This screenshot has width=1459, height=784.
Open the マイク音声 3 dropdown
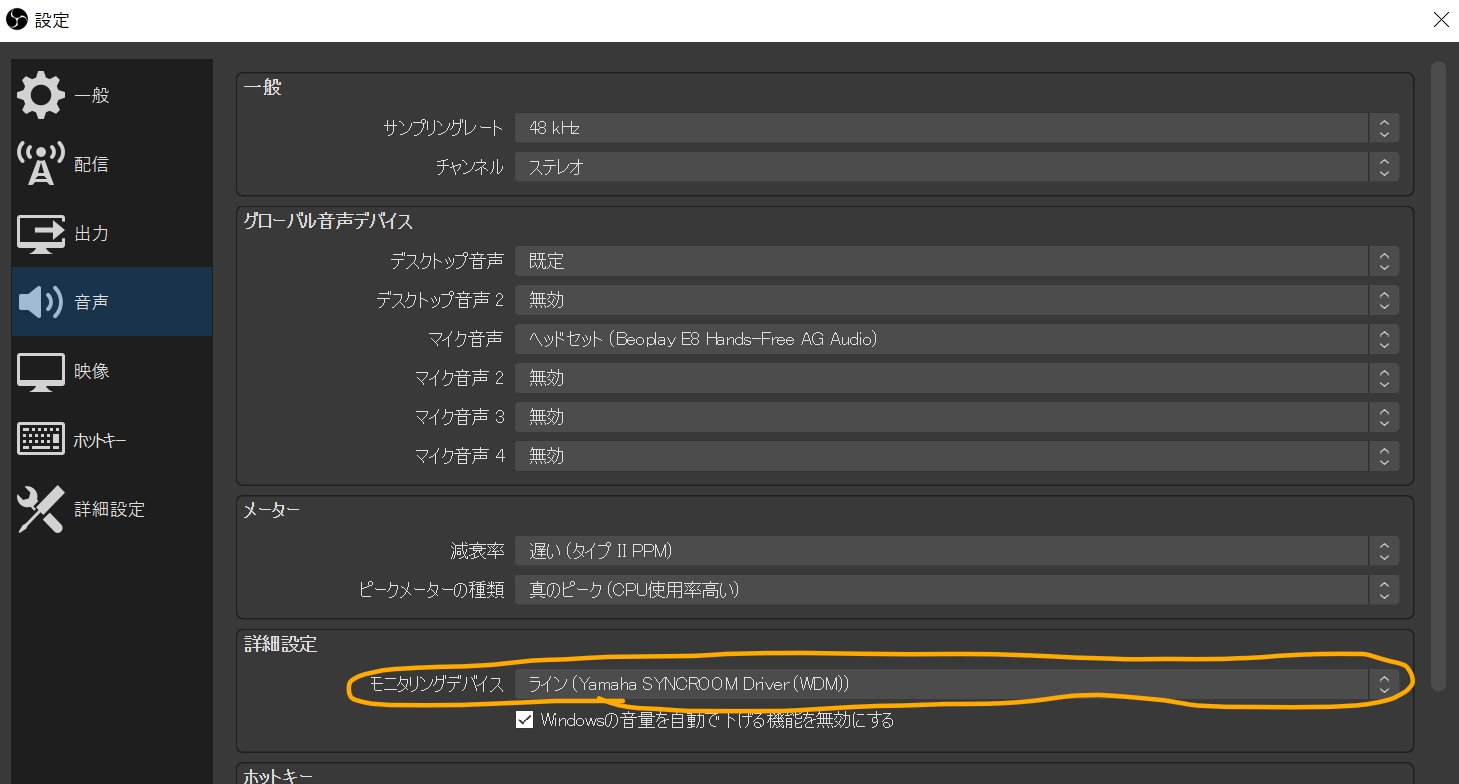(x=957, y=417)
